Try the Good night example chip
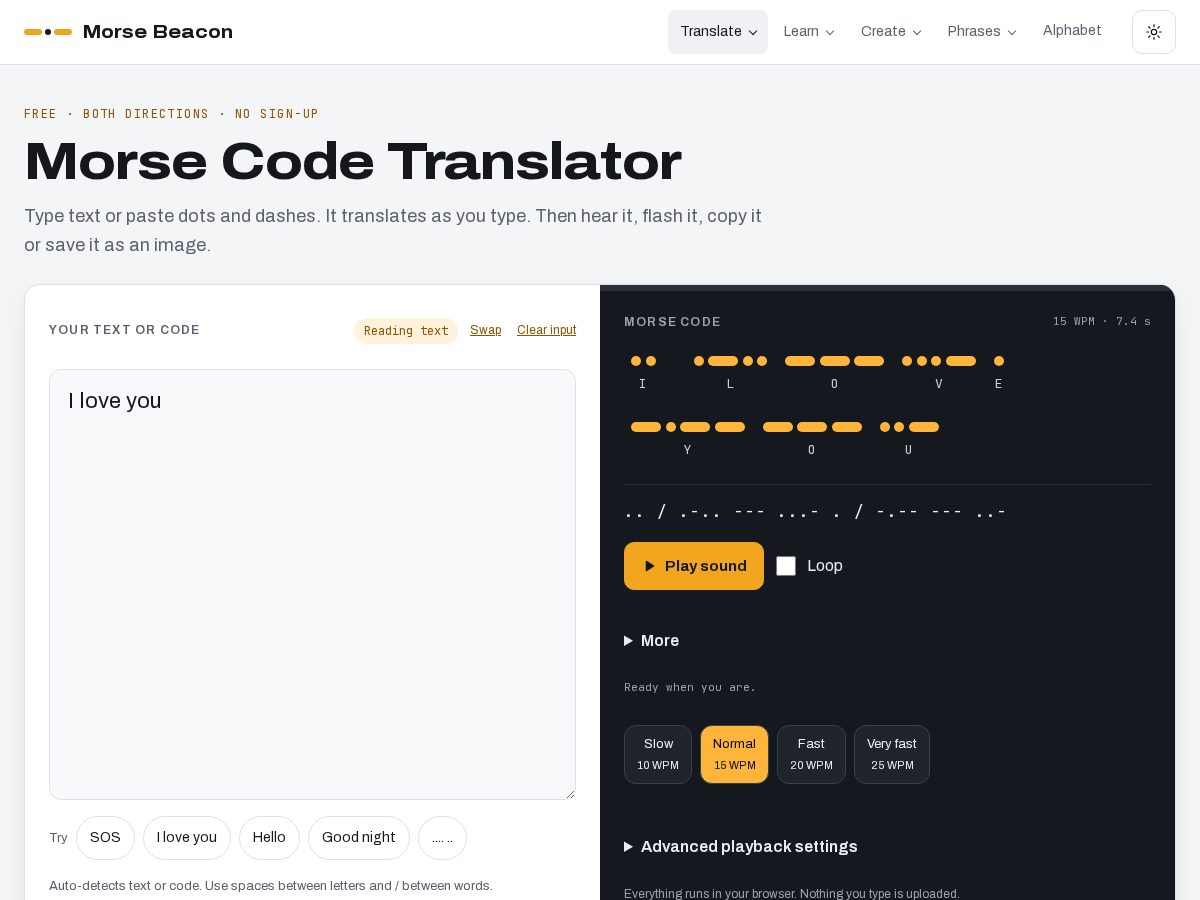Image resolution: width=1200 pixels, height=900 pixels. [x=359, y=838]
